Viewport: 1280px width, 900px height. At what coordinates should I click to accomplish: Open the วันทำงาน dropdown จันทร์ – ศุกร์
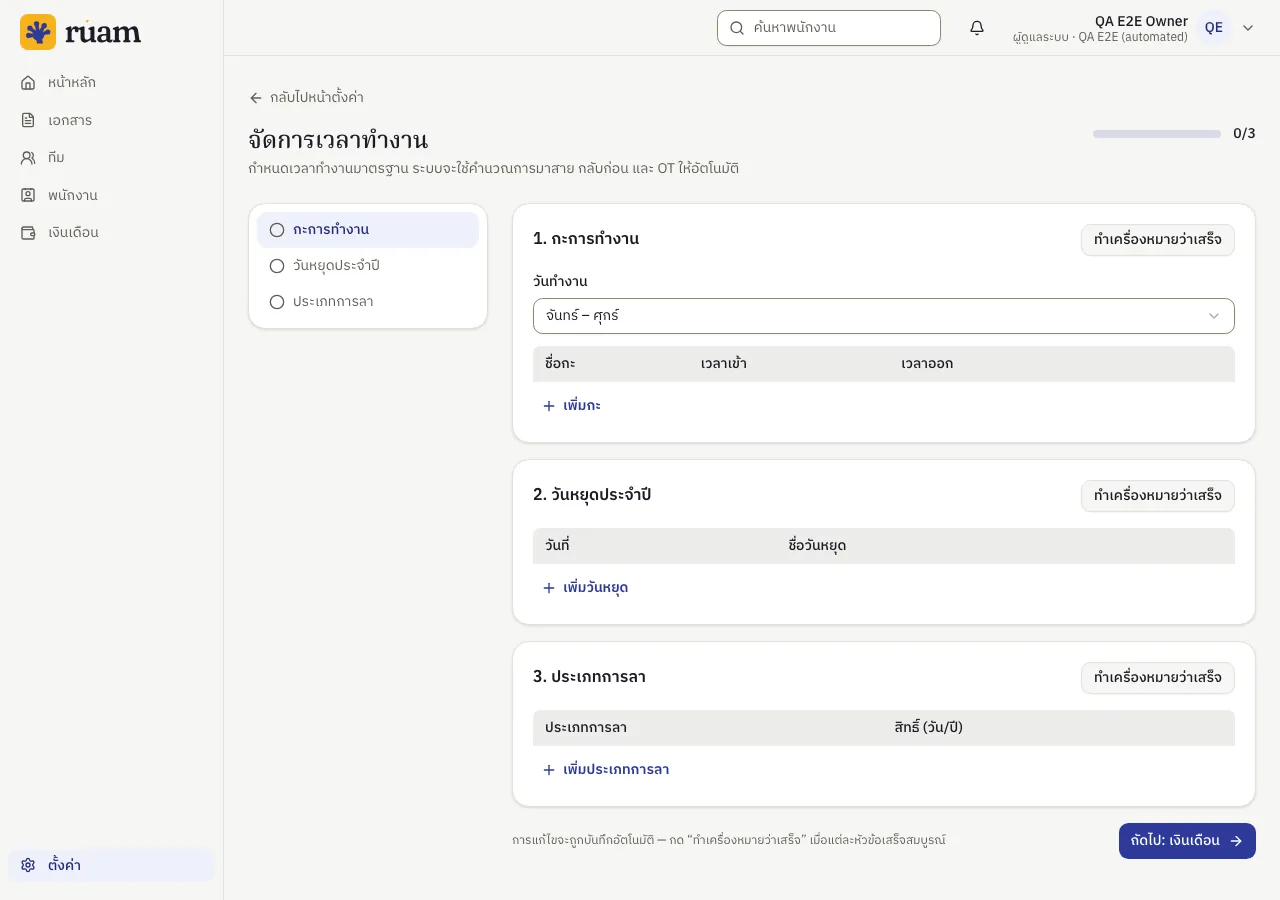(x=884, y=316)
